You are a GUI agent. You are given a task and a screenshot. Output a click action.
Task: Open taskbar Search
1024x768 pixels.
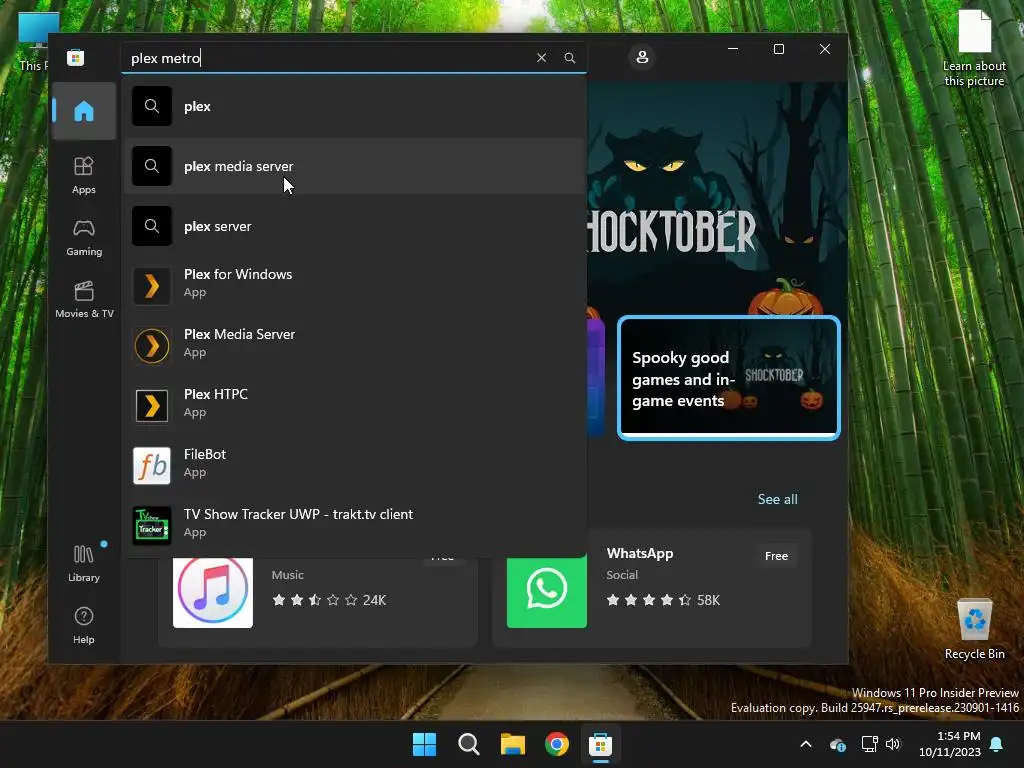468,744
